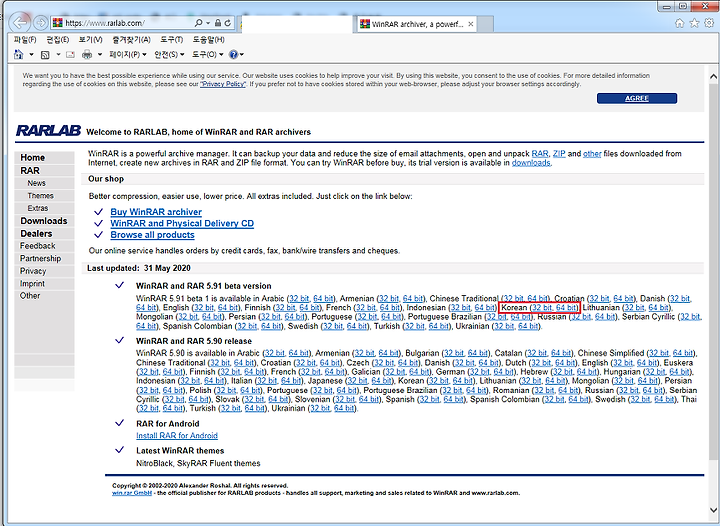
Task: Click the browser Forward arrow button
Action: coord(41,22)
